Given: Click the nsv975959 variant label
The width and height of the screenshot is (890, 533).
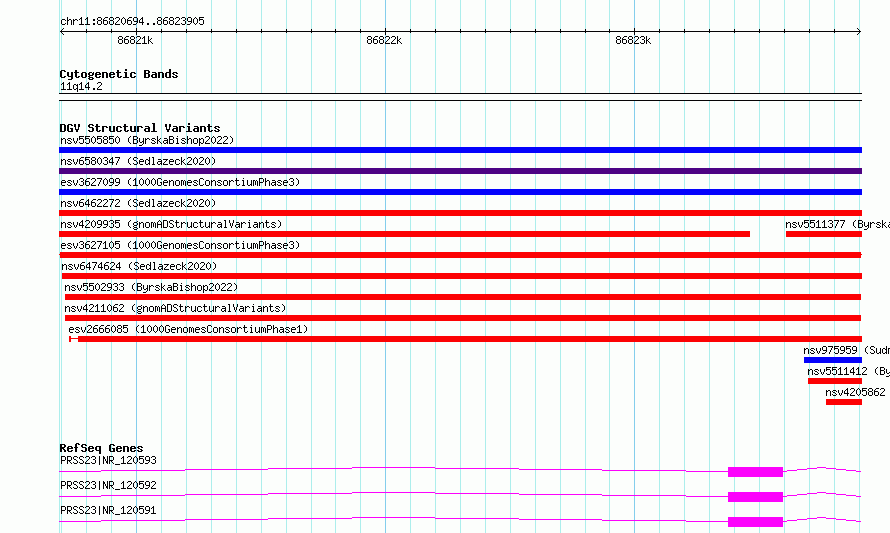Looking at the screenshot, I should (x=846, y=350).
